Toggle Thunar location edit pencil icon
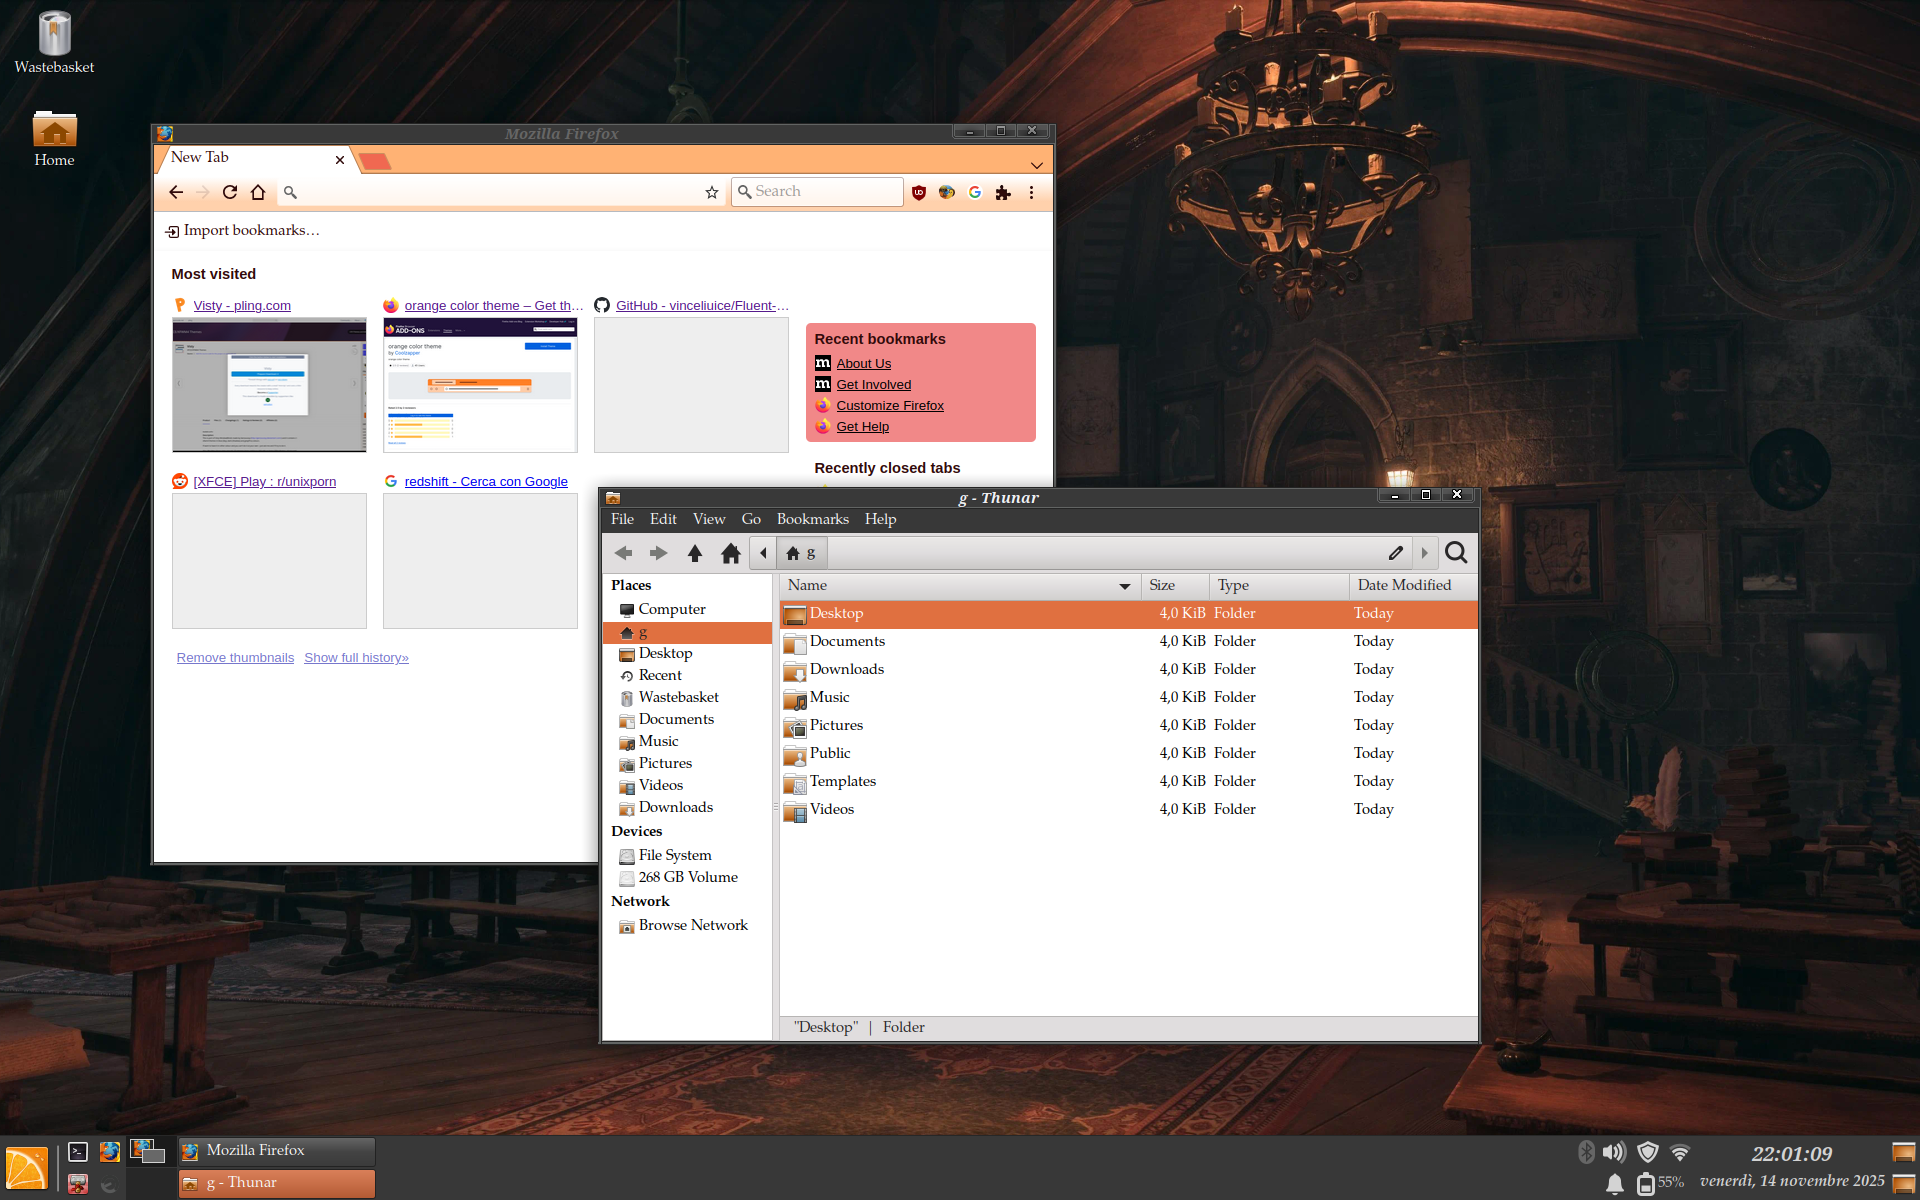The width and height of the screenshot is (1920, 1200). click(x=1396, y=553)
